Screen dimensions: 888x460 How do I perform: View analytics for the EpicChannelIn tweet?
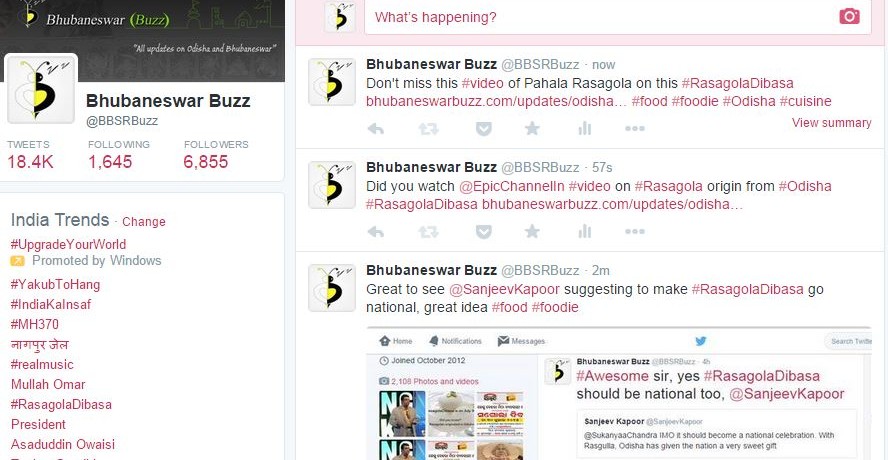584,231
